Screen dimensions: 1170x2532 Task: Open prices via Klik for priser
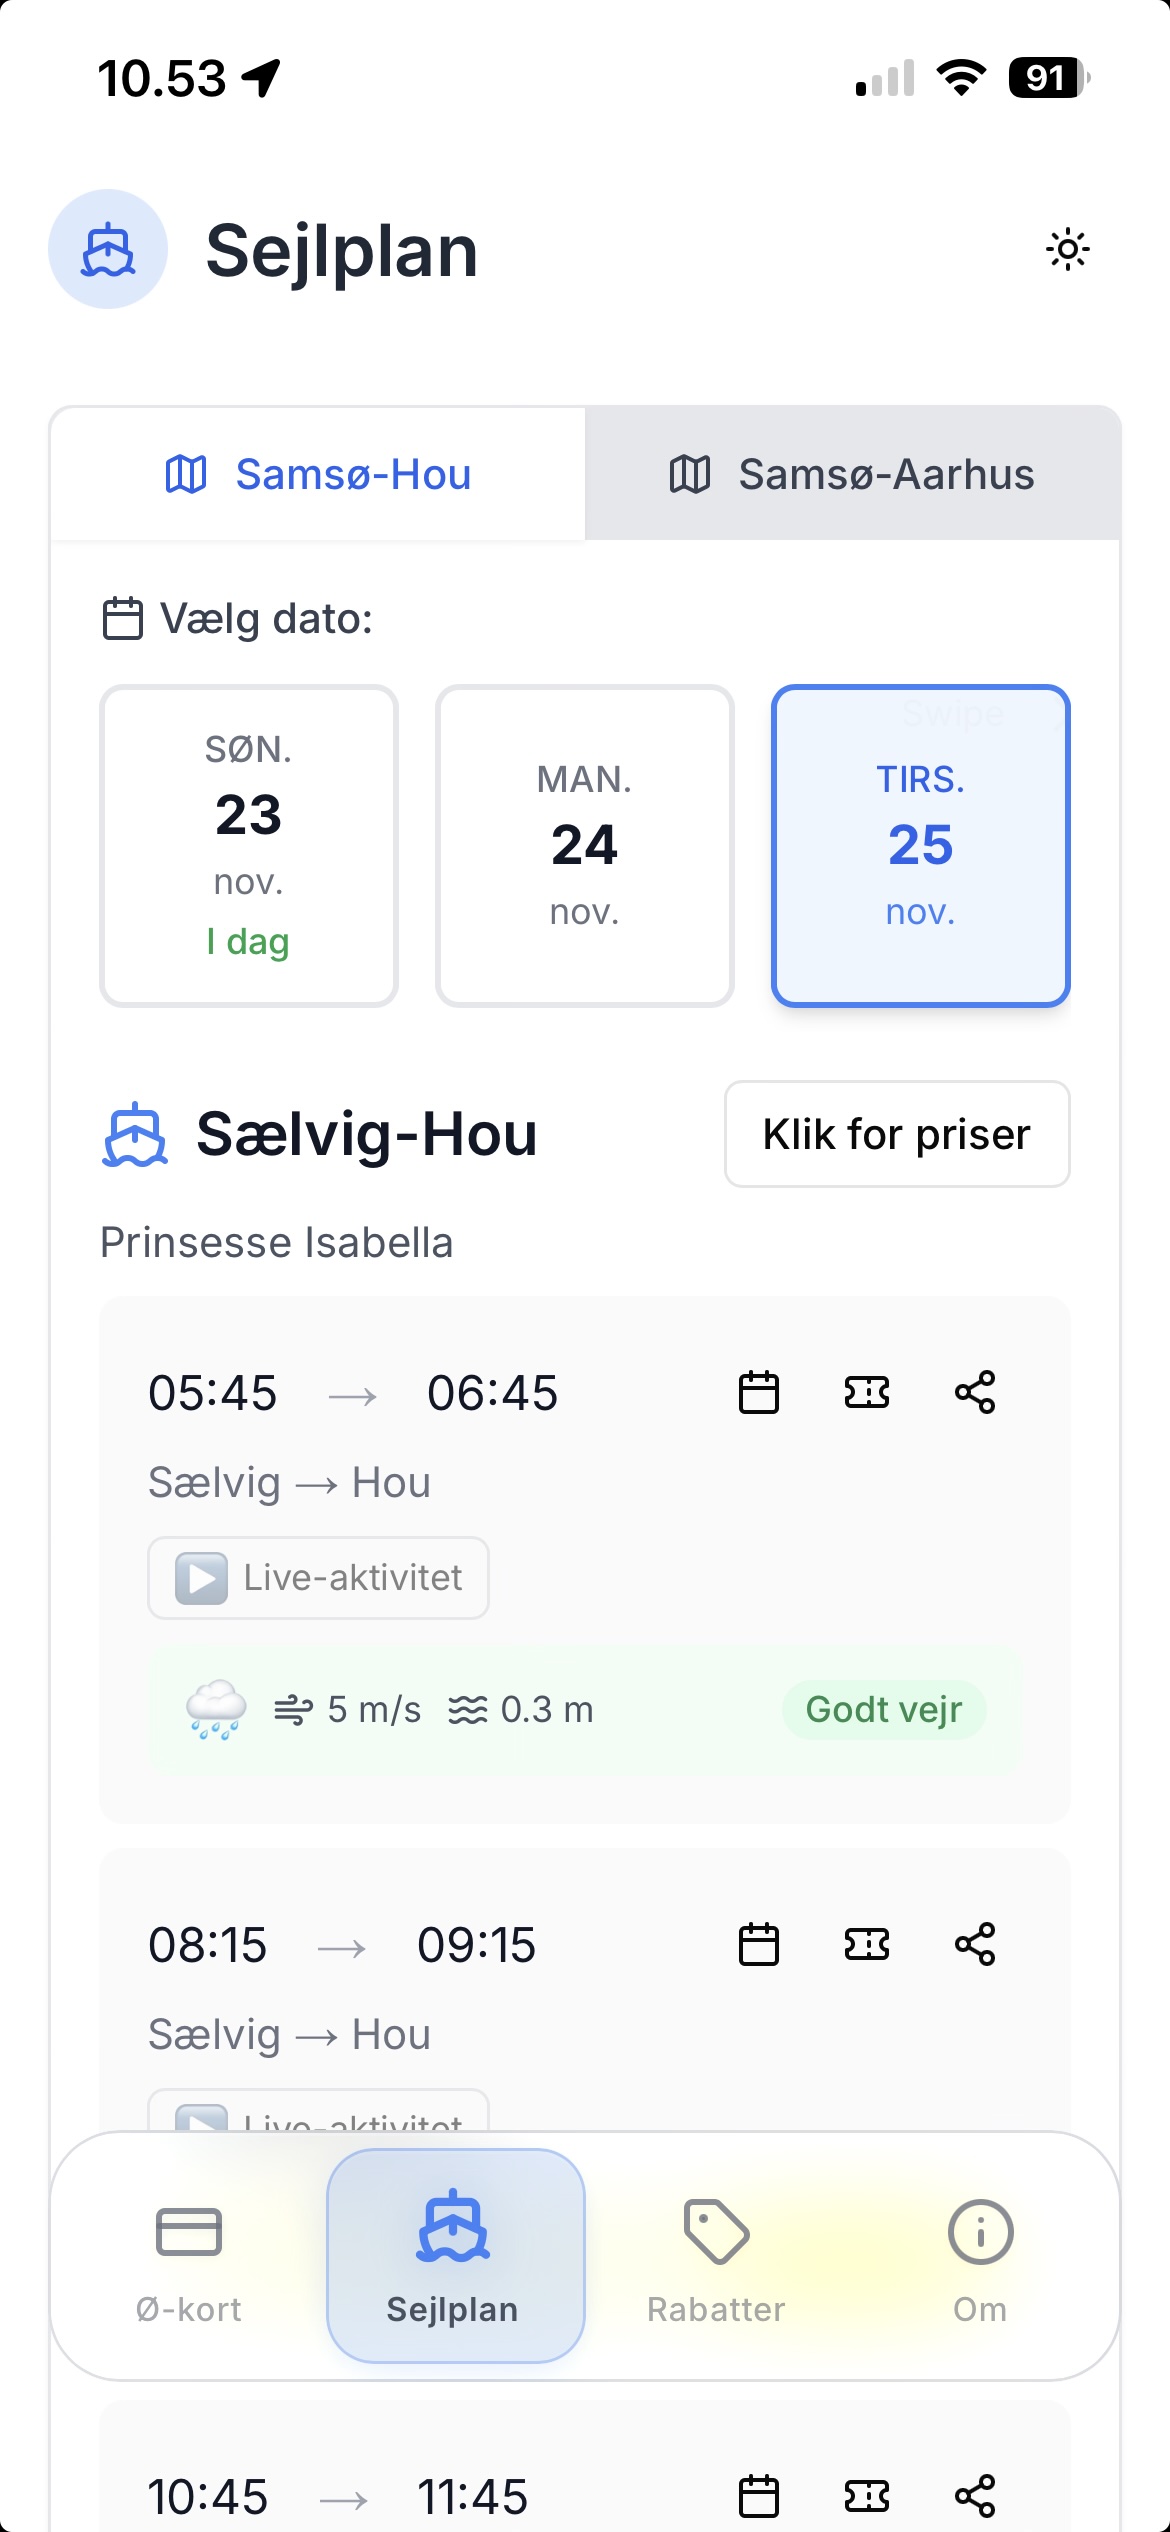click(897, 1134)
